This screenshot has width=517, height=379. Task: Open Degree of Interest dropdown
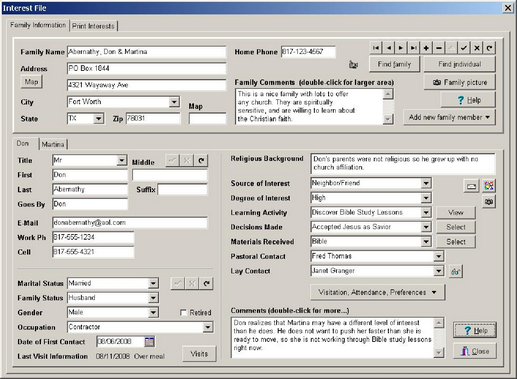[426, 198]
